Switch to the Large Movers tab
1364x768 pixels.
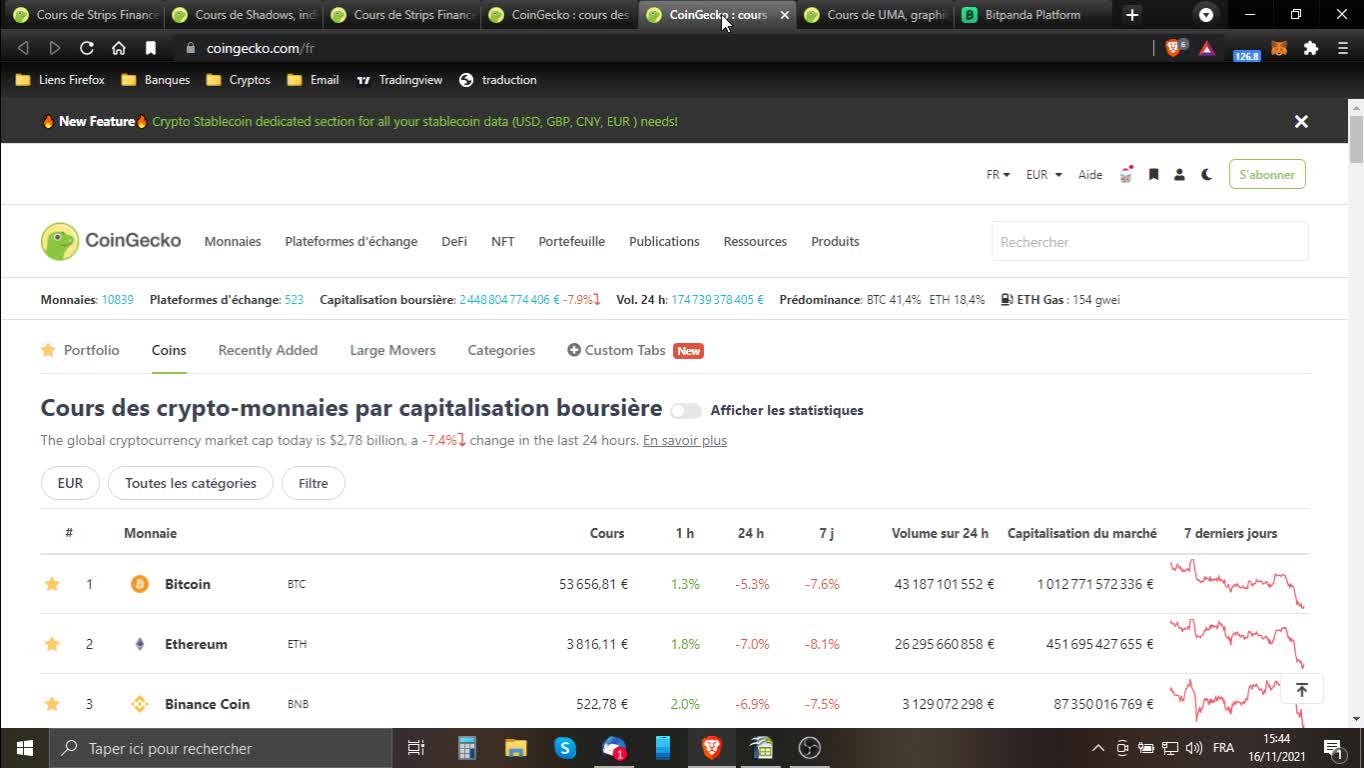392,350
